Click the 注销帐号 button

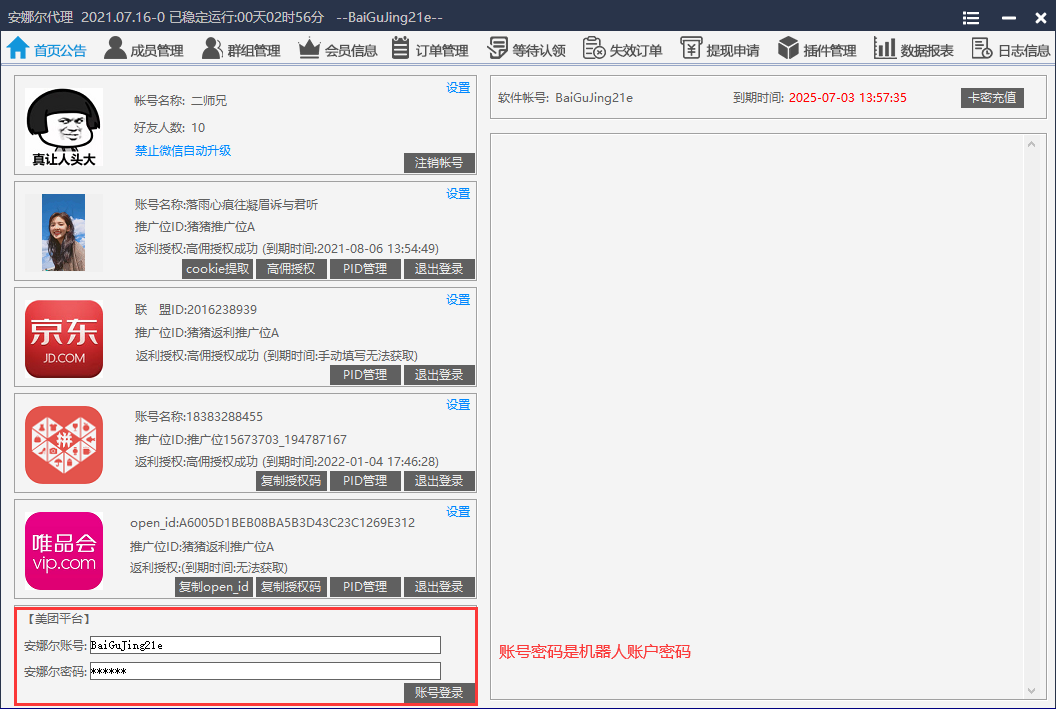tap(439, 163)
